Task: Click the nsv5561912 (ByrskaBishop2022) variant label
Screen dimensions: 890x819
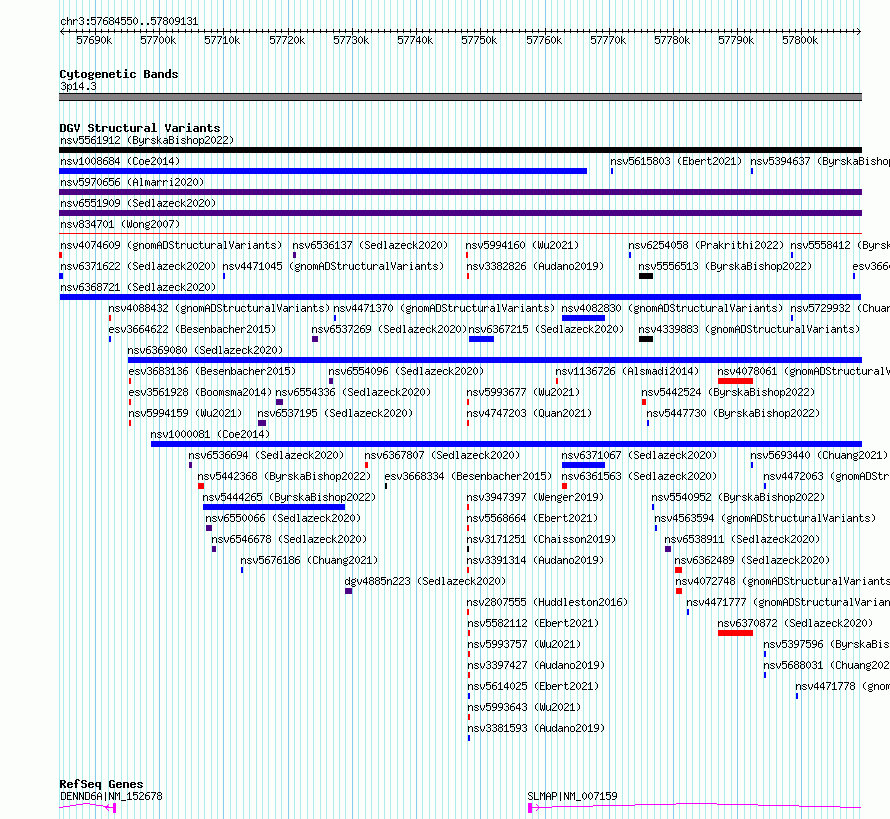Action: (x=147, y=140)
